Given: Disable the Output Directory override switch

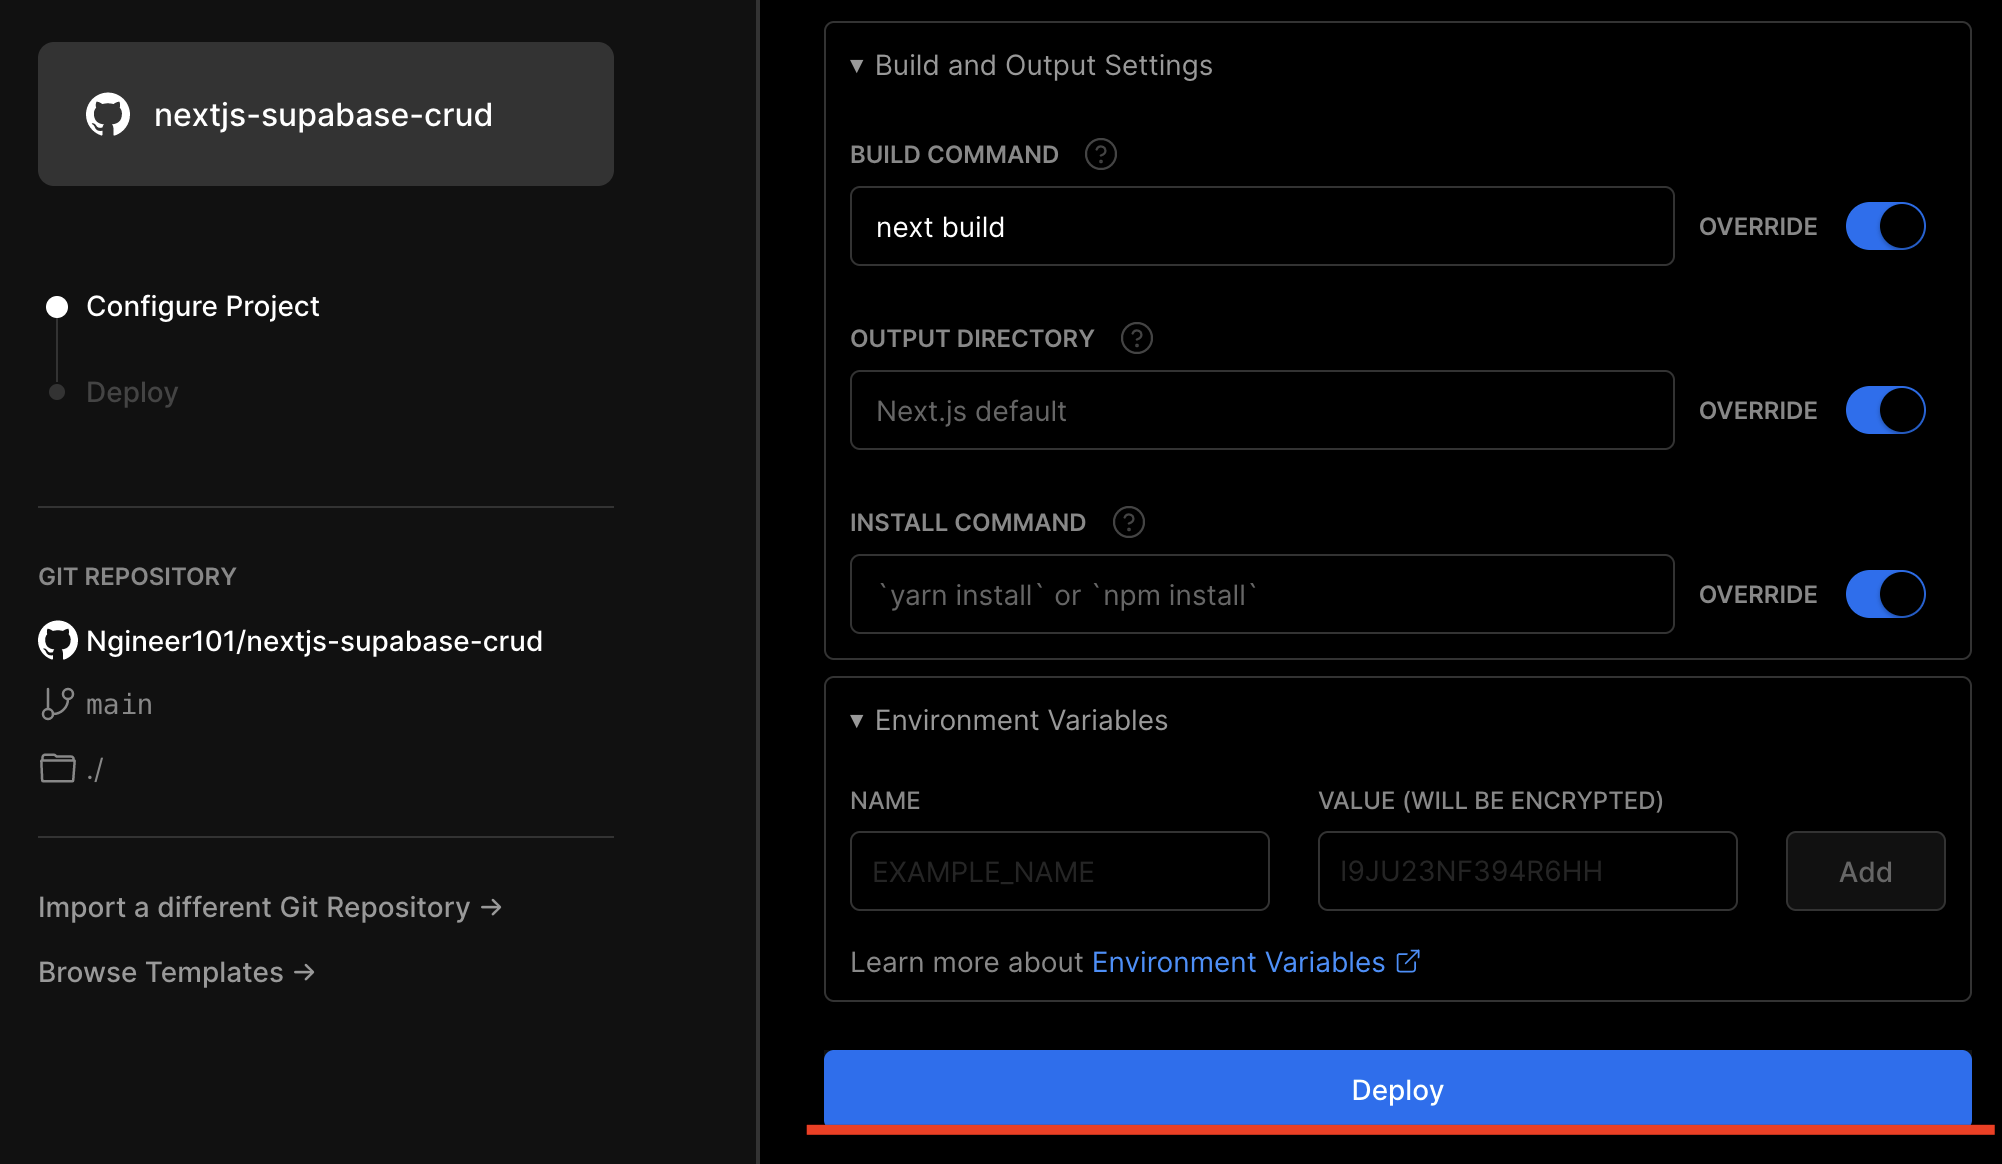Looking at the screenshot, I should coord(1885,410).
